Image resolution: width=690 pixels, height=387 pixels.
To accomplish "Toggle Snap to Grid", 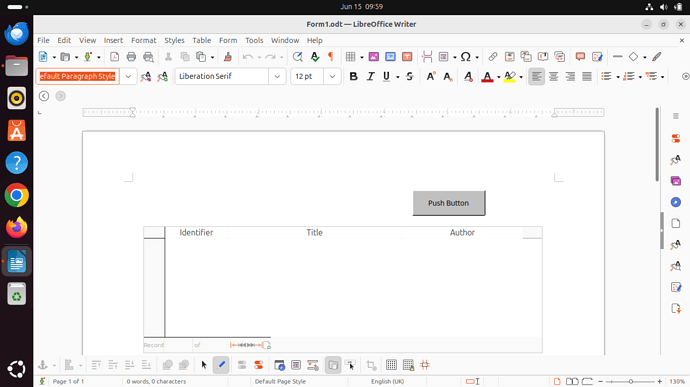I will click(408, 365).
